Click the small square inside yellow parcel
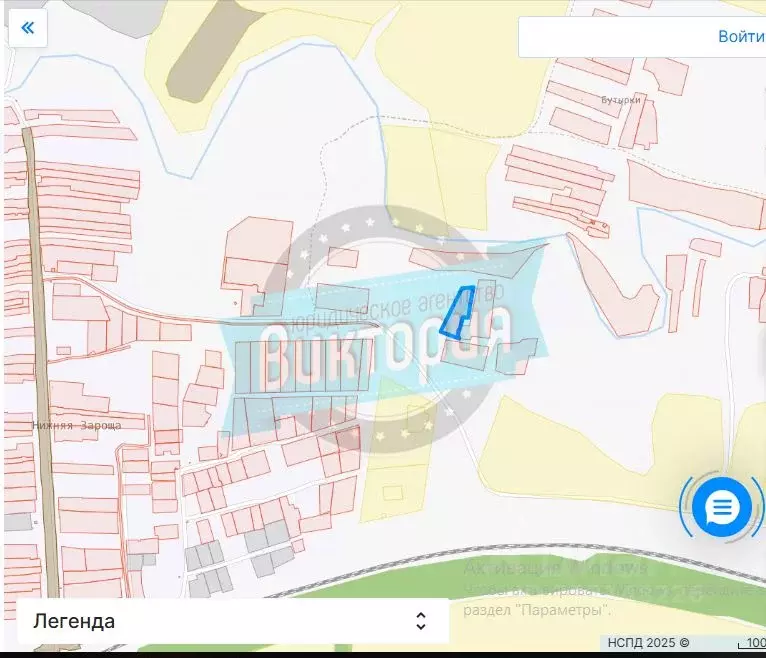 (394, 493)
